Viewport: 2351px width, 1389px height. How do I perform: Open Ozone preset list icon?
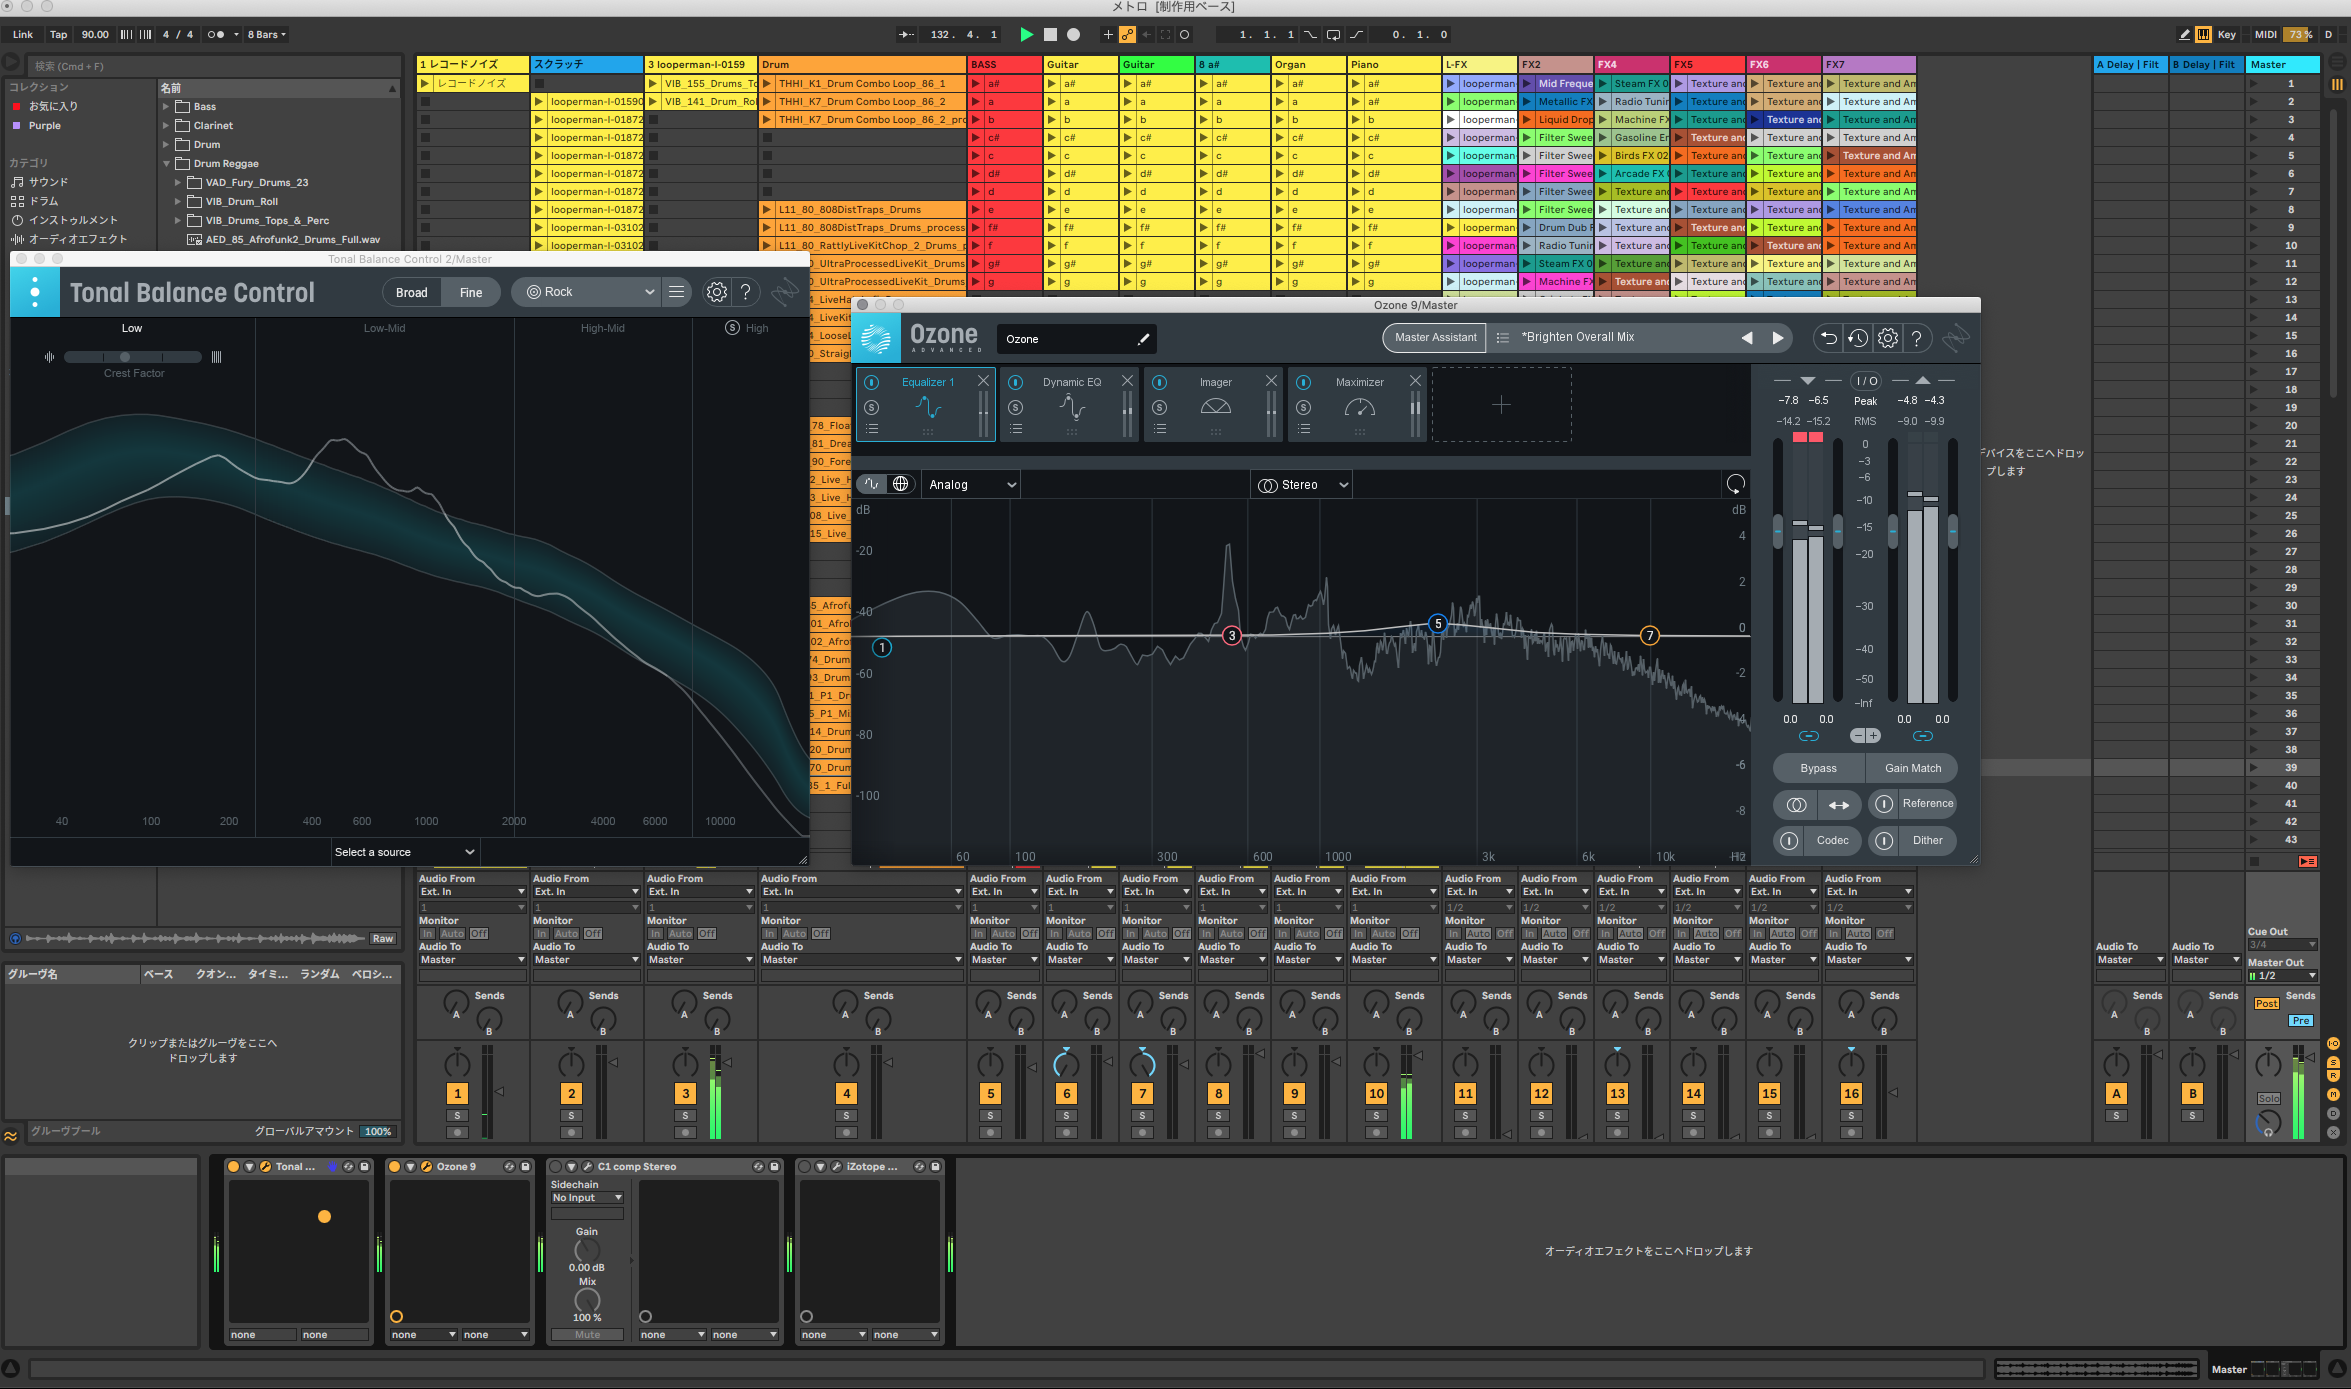click(1502, 338)
